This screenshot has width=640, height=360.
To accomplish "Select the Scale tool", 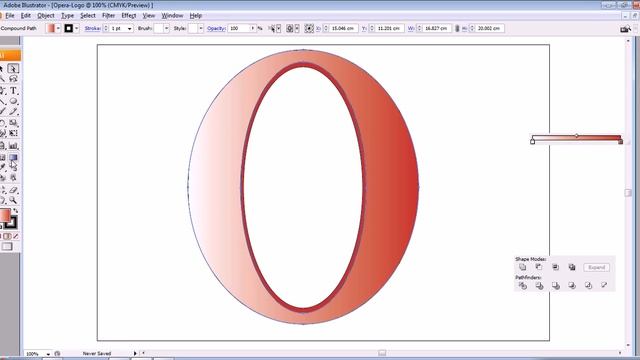I will (x=13, y=122).
